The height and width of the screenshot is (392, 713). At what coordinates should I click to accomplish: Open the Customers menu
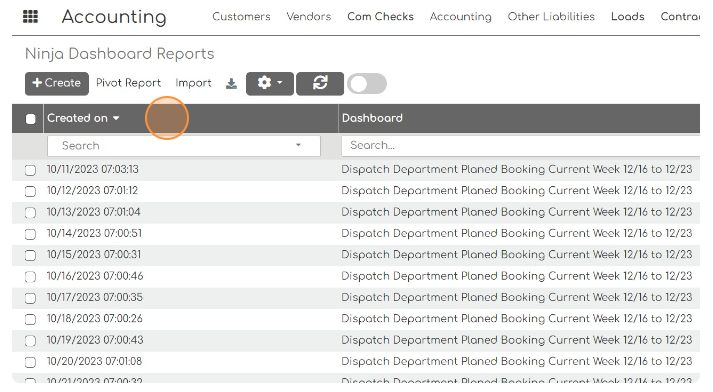[x=241, y=17]
